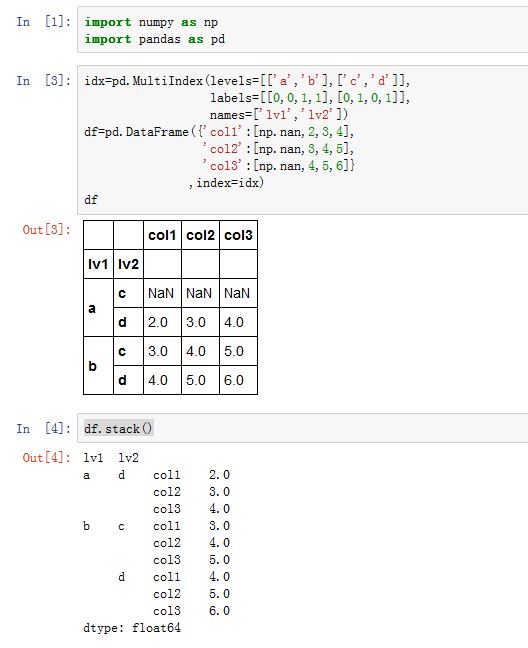Click the col3 column header
Viewport: 528px width, 648px height.
coord(238,235)
